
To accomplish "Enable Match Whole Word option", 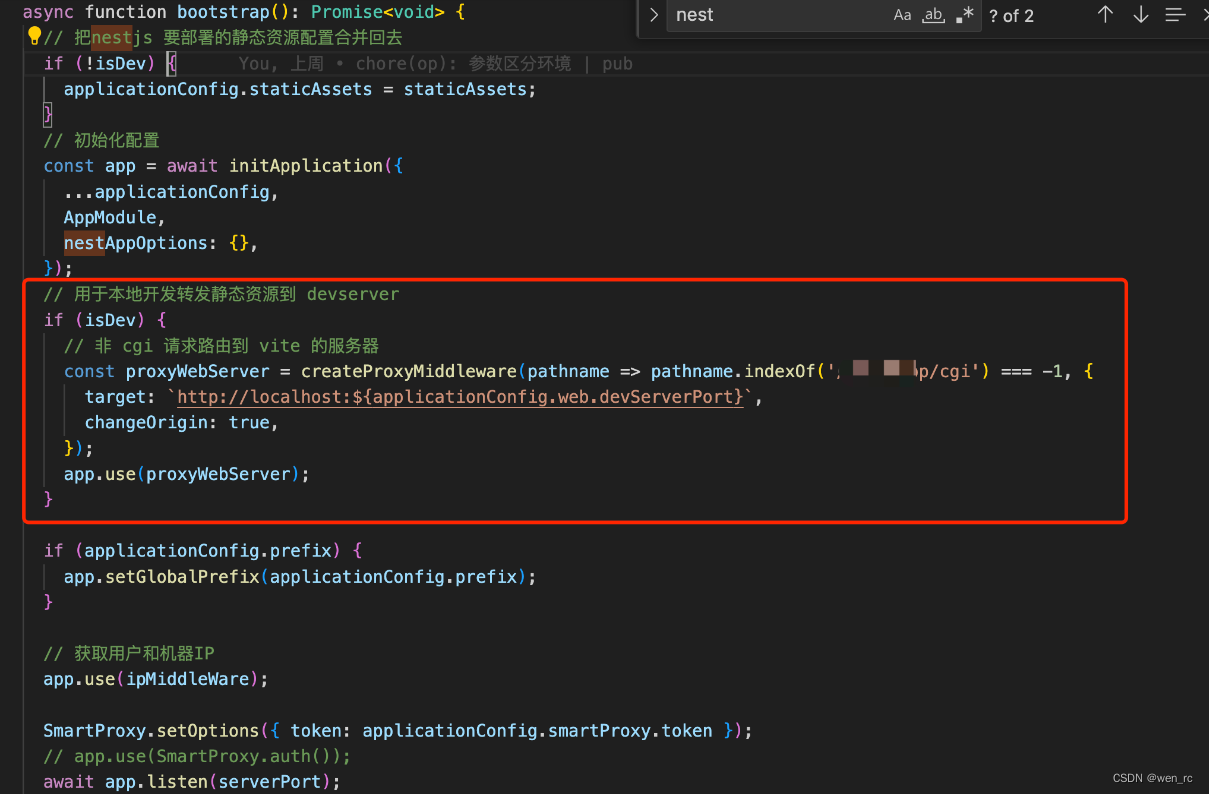I will click(933, 15).
